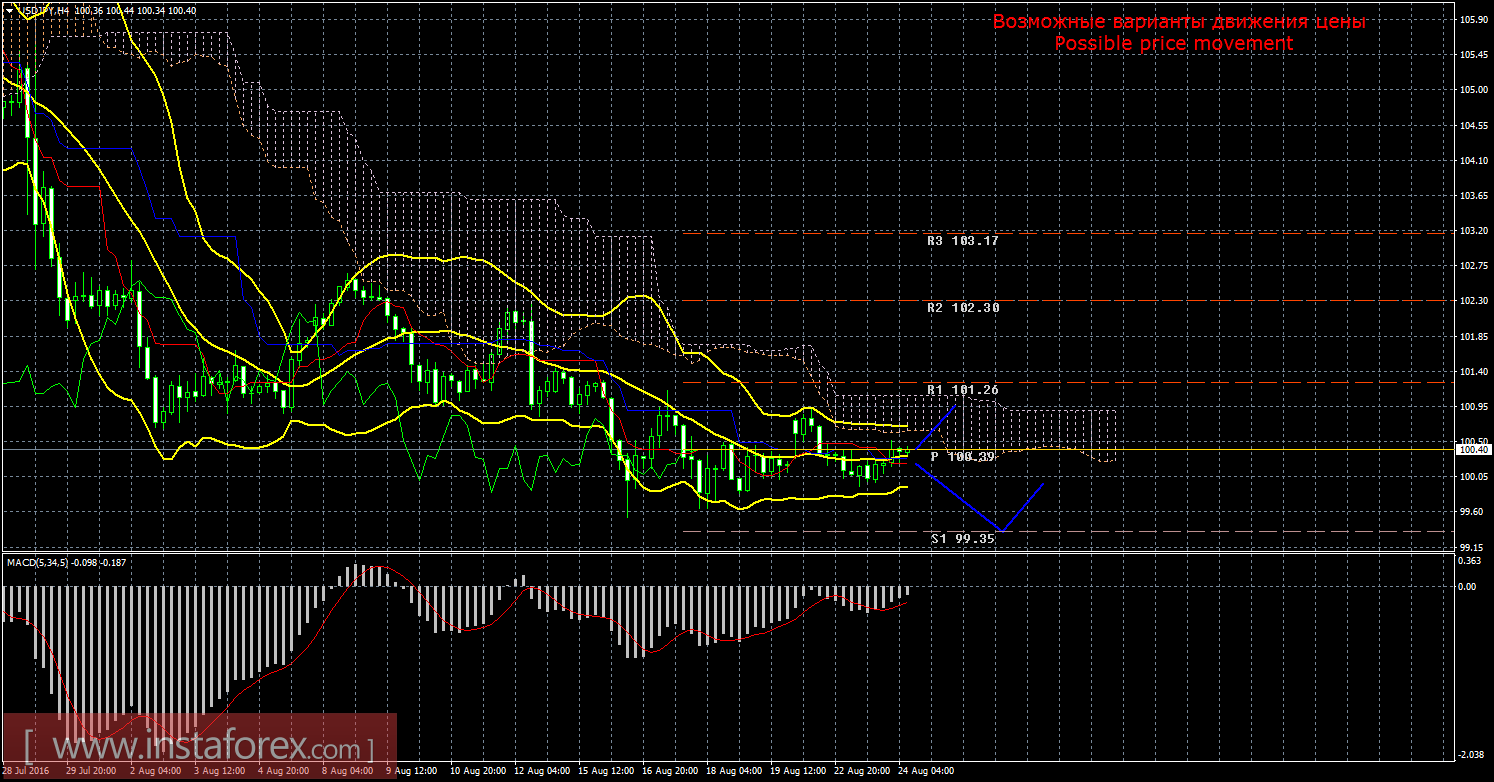Viewport: 1494px width, 782px height.
Task: Select the R2 102.30 resistance label
Action: click(x=962, y=308)
